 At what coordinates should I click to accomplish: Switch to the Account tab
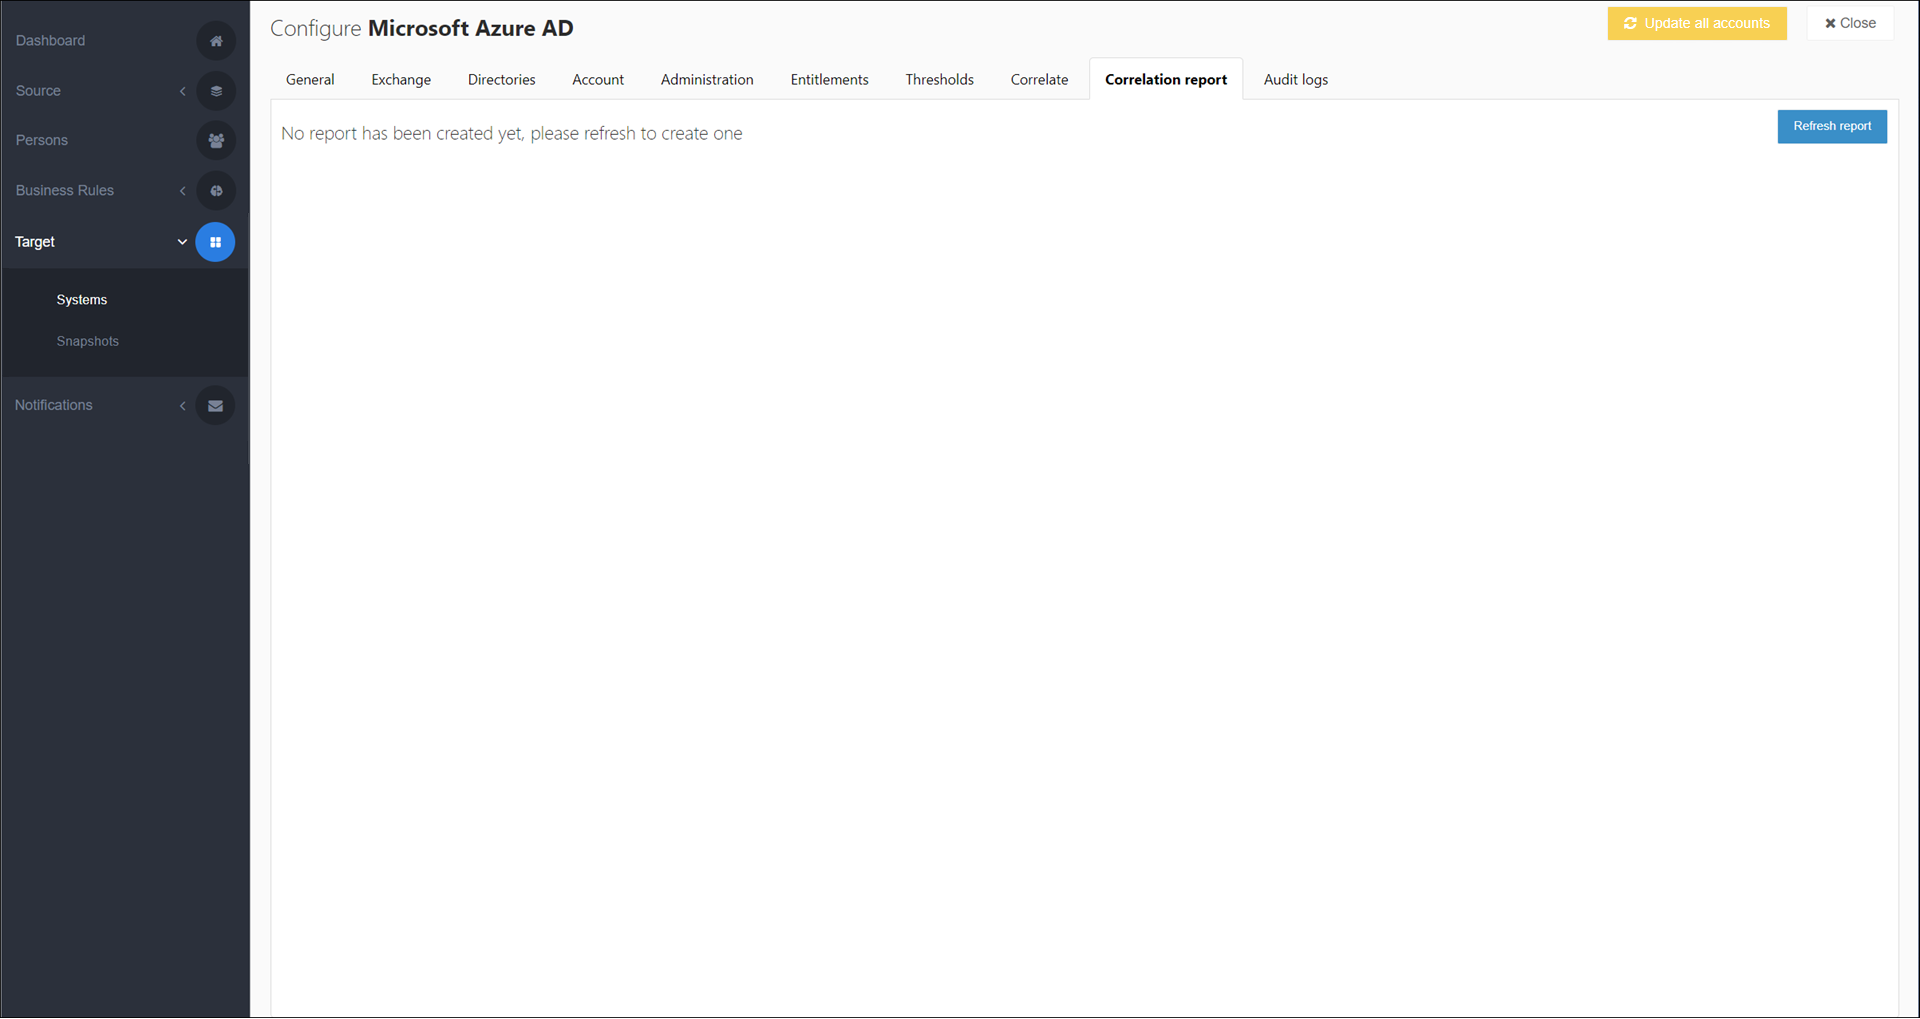pyautogui.click(x=598, y=80)
